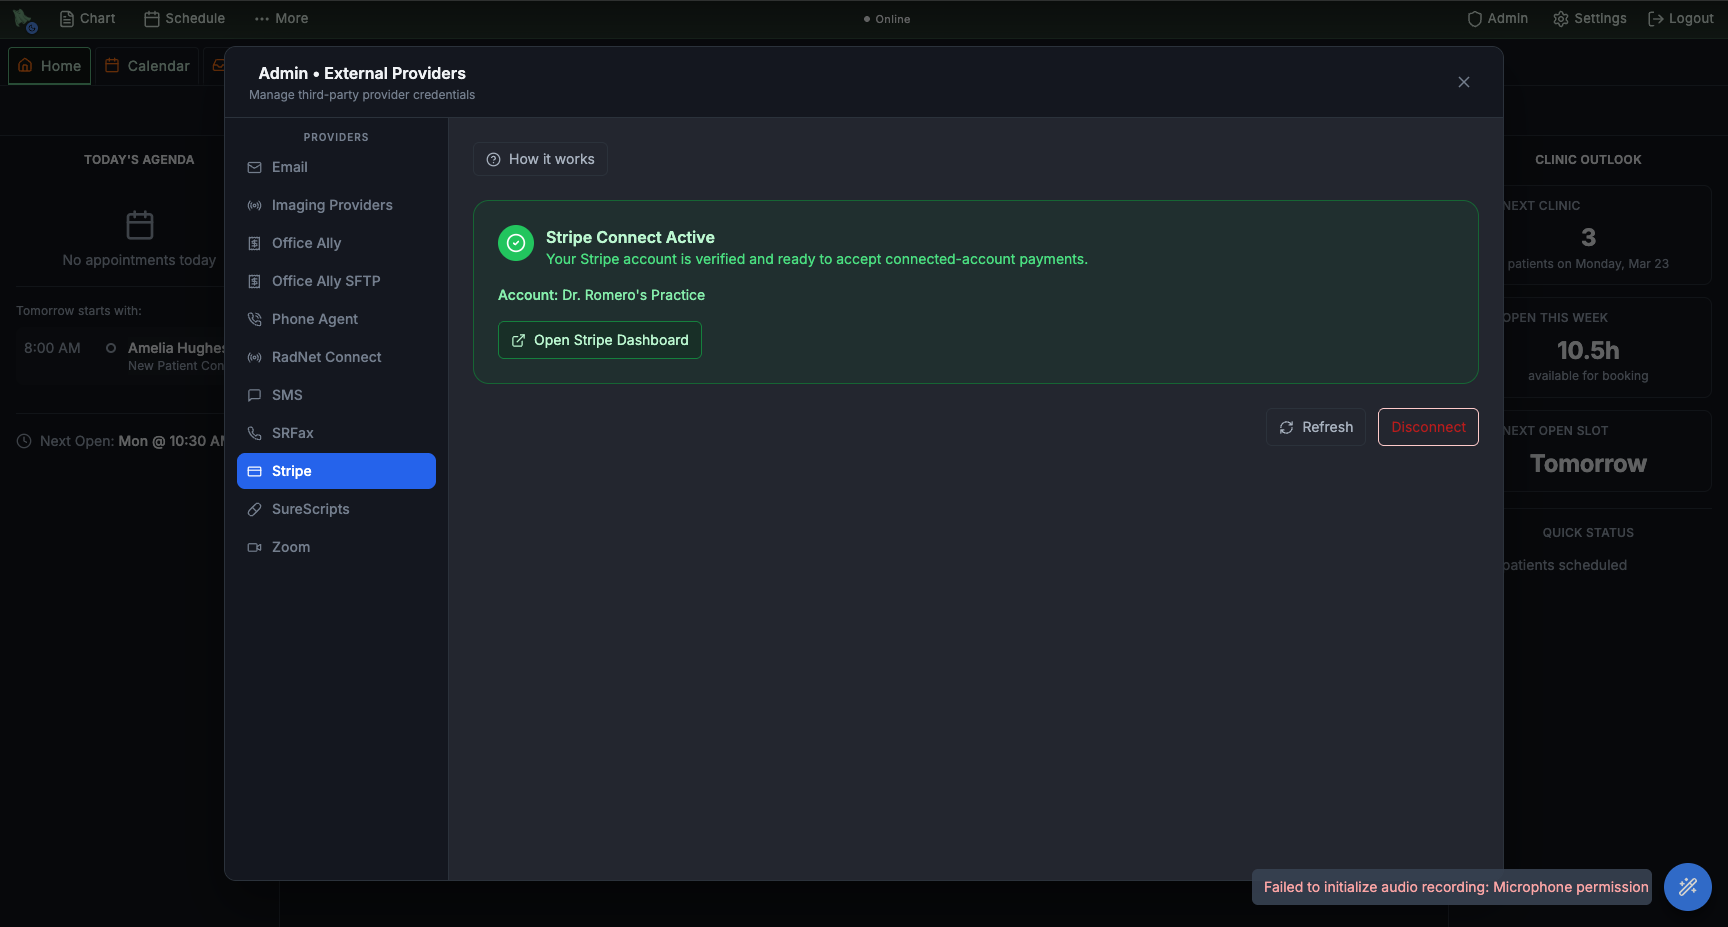Click the Imaging Providers broadcast icon
Viewport: 1728px width, 927px height.
pos(255,206)
